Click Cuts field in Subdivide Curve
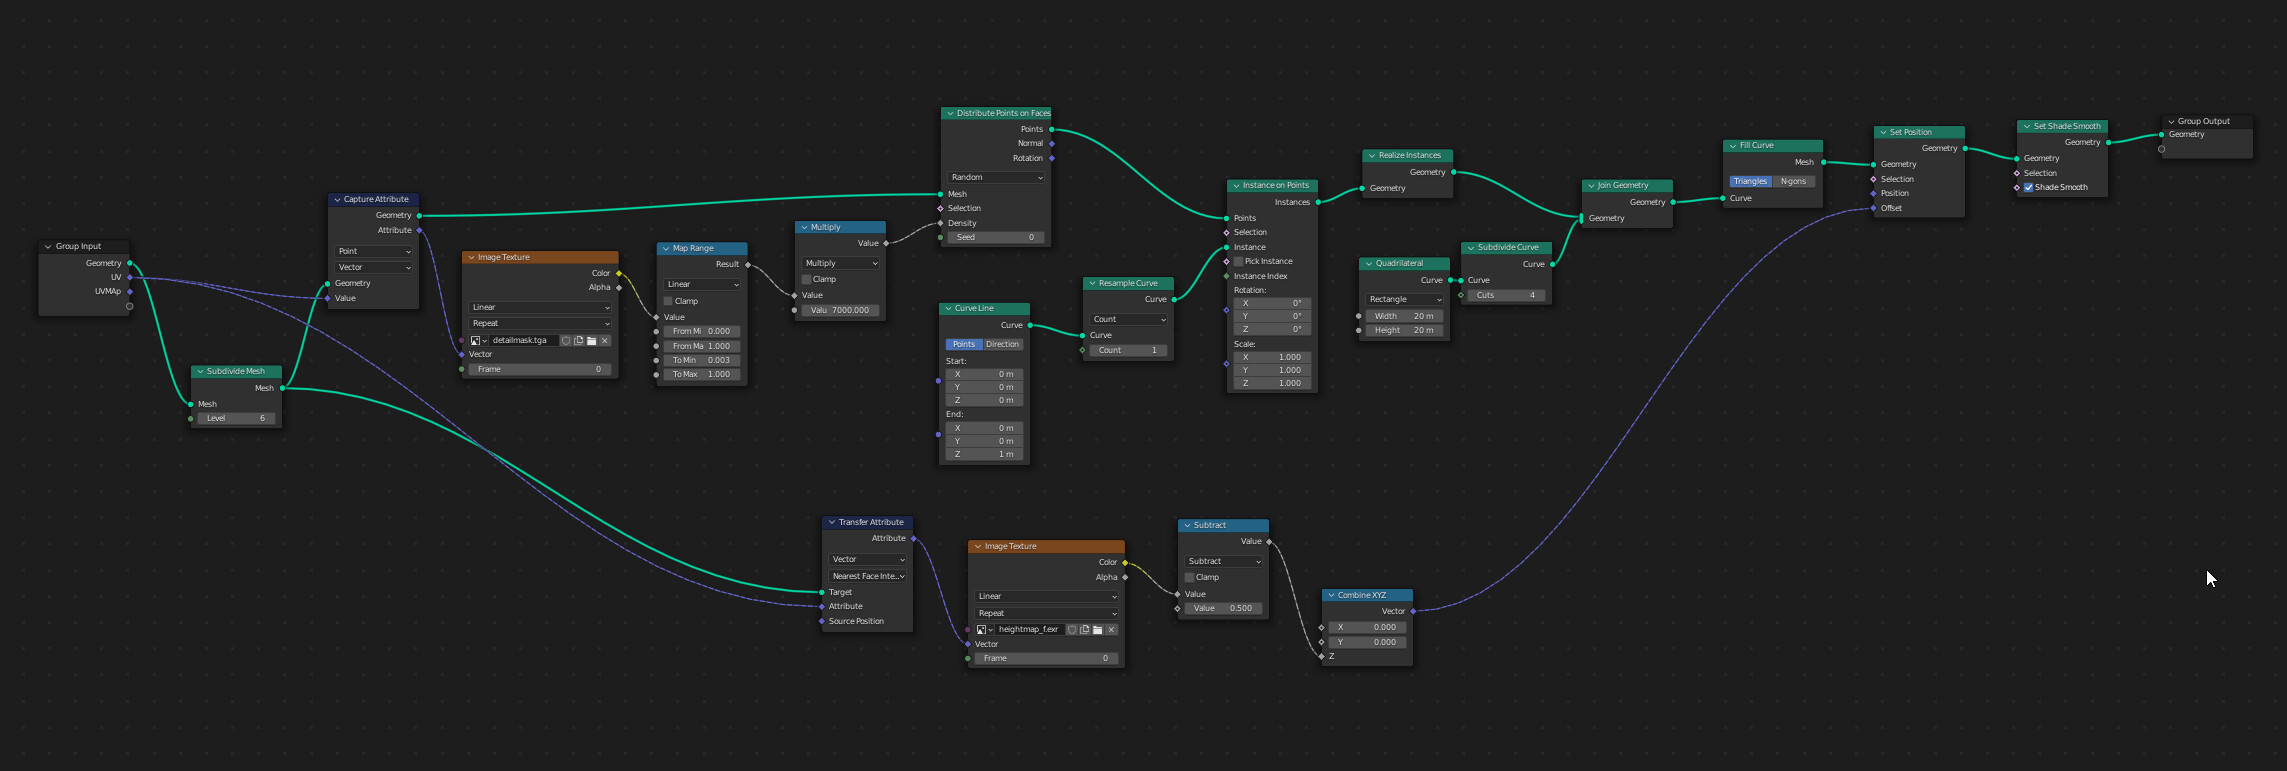Image resolution: width=2287 pixels, height=771 pixels. pos(1507,295)
